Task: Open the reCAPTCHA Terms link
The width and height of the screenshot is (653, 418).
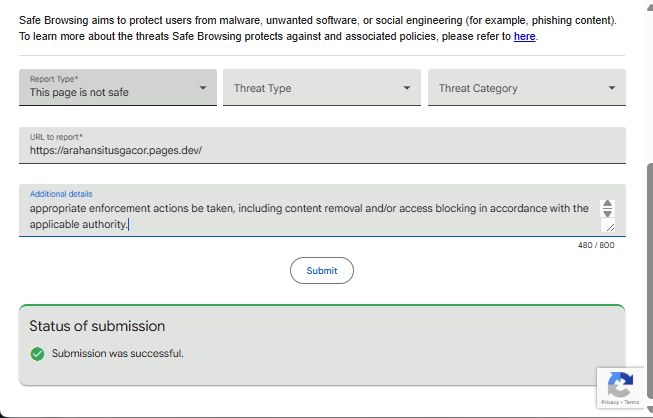Action: [x=632, y=403]
